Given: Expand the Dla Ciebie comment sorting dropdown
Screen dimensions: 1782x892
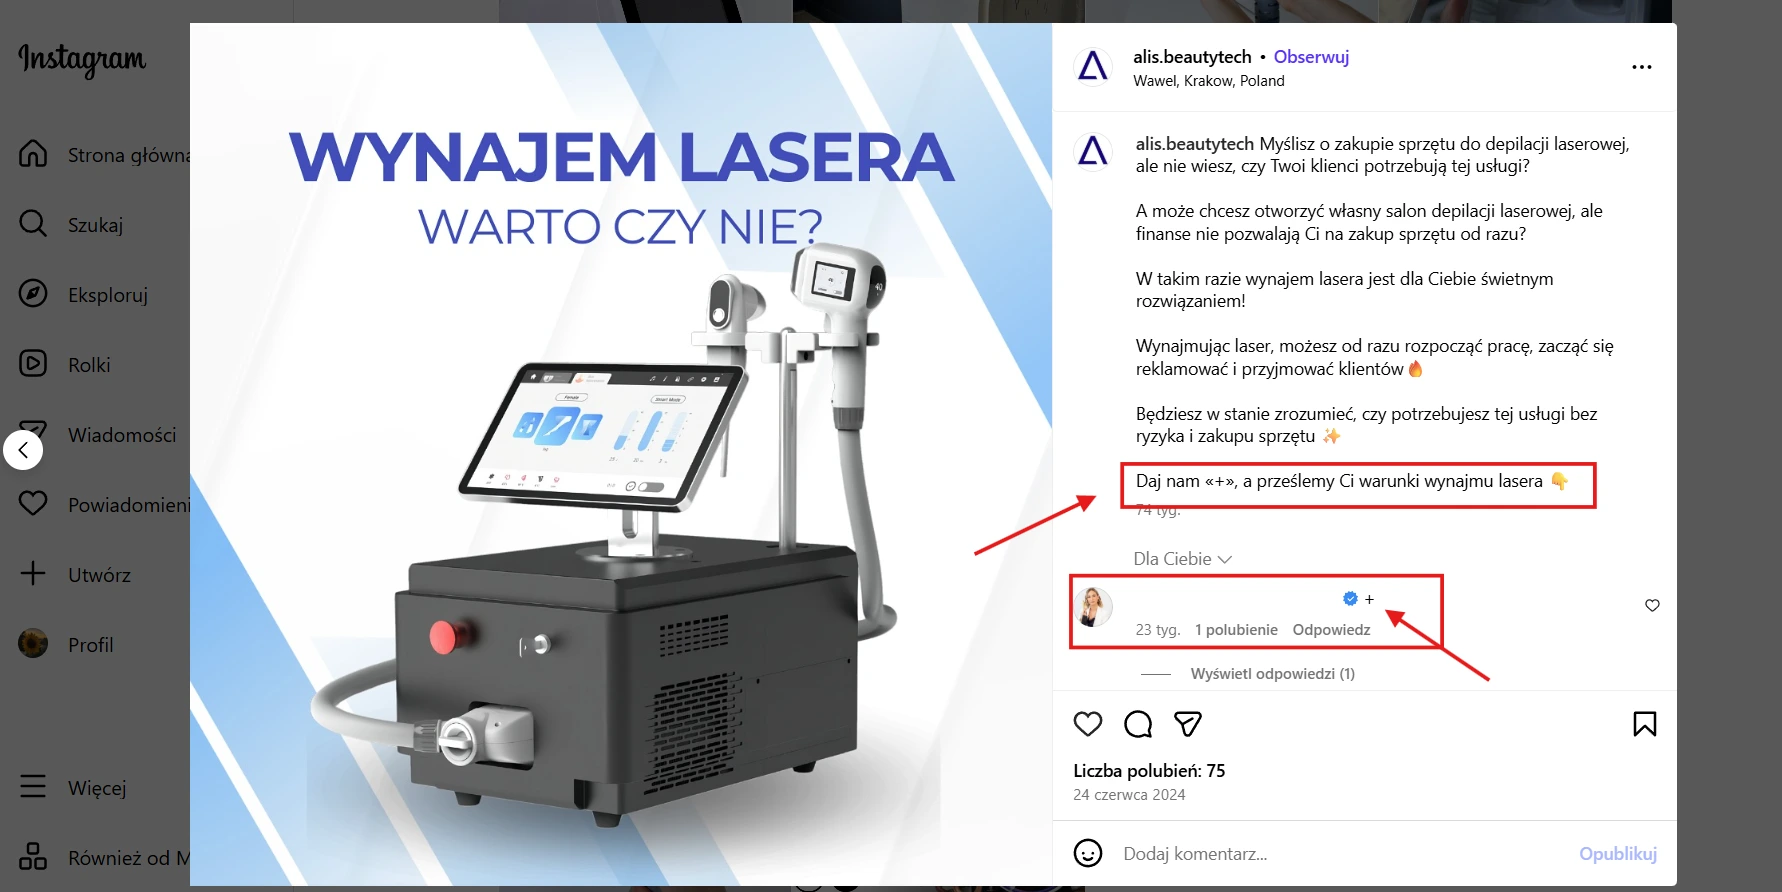Looking at the screenshot, I should pos(1182,559).
